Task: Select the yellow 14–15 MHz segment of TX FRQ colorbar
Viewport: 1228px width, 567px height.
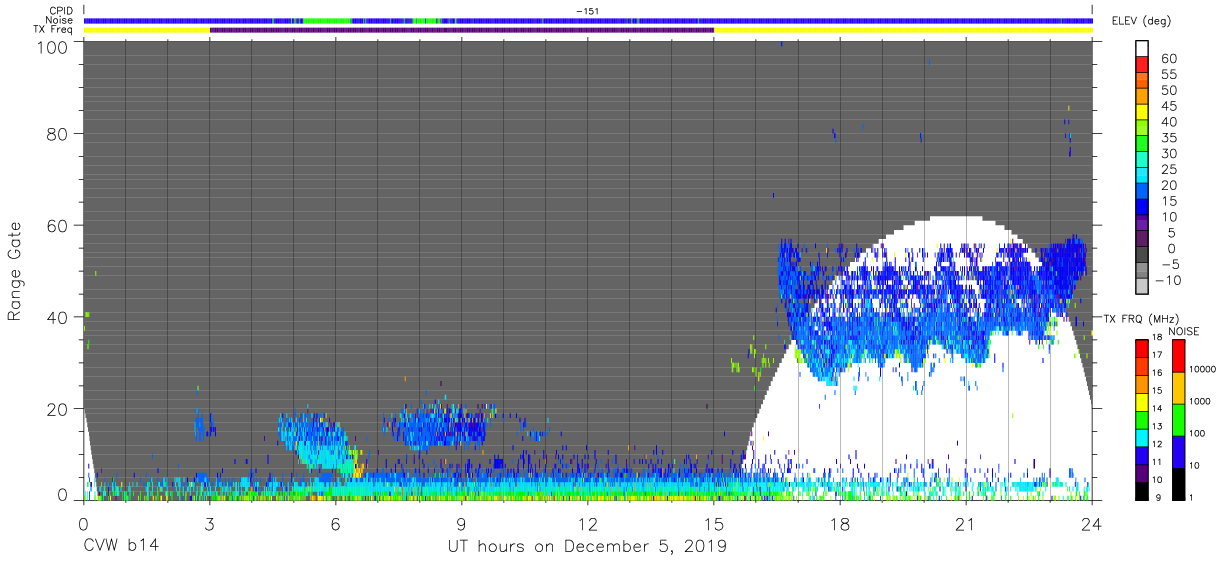Action: point(1142,400)
